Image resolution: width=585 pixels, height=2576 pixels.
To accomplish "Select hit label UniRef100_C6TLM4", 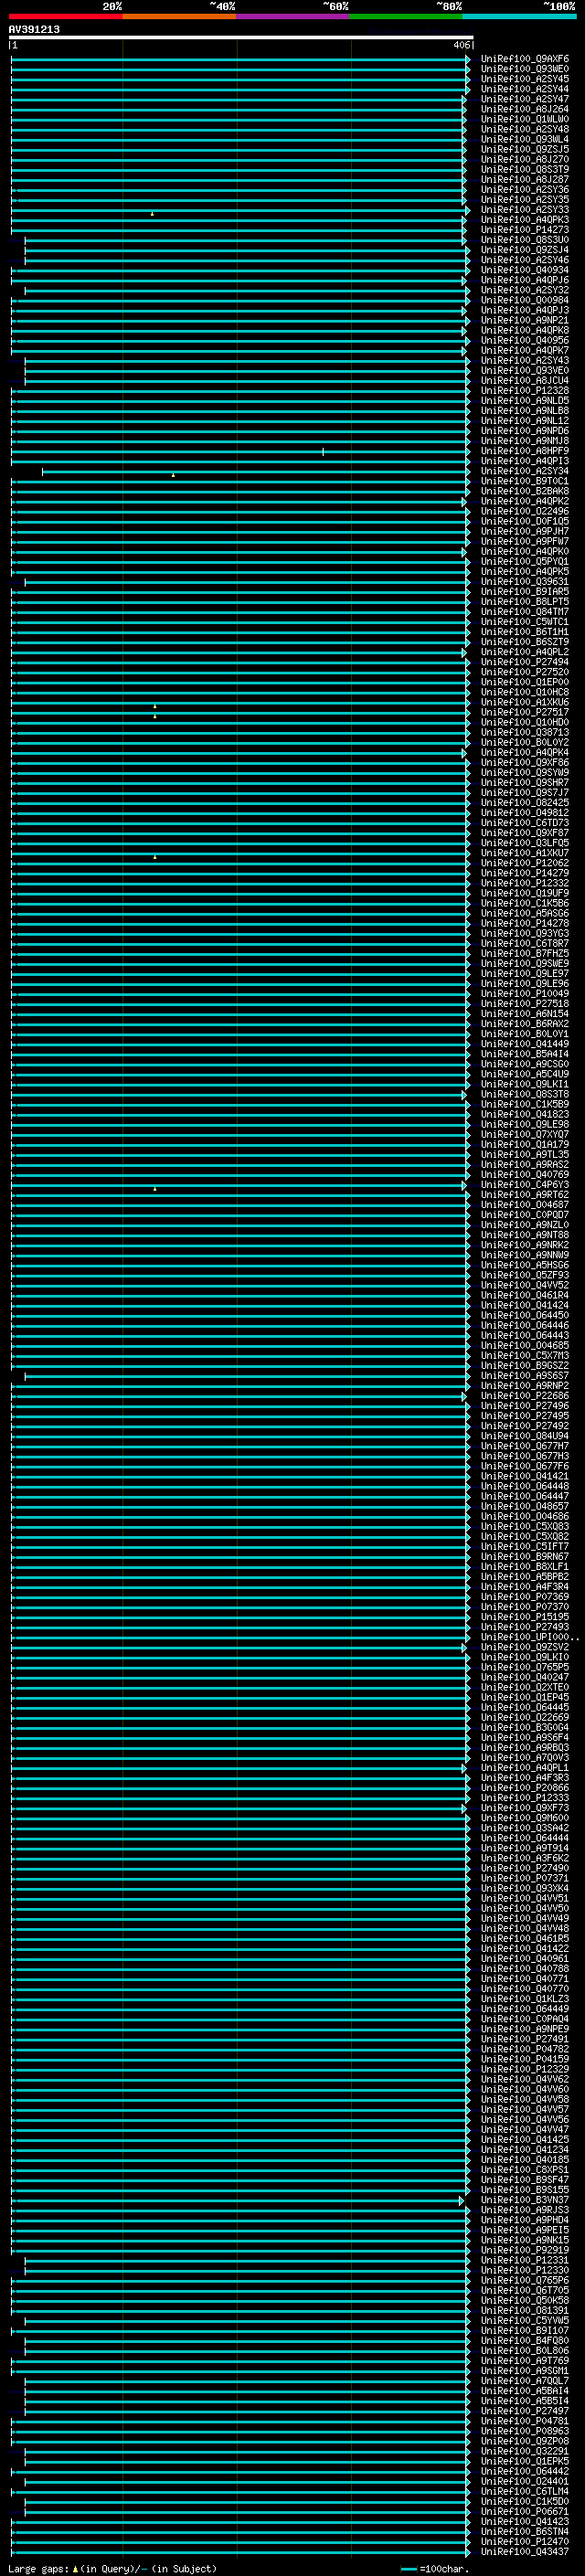I will (x=525, y=2491).
